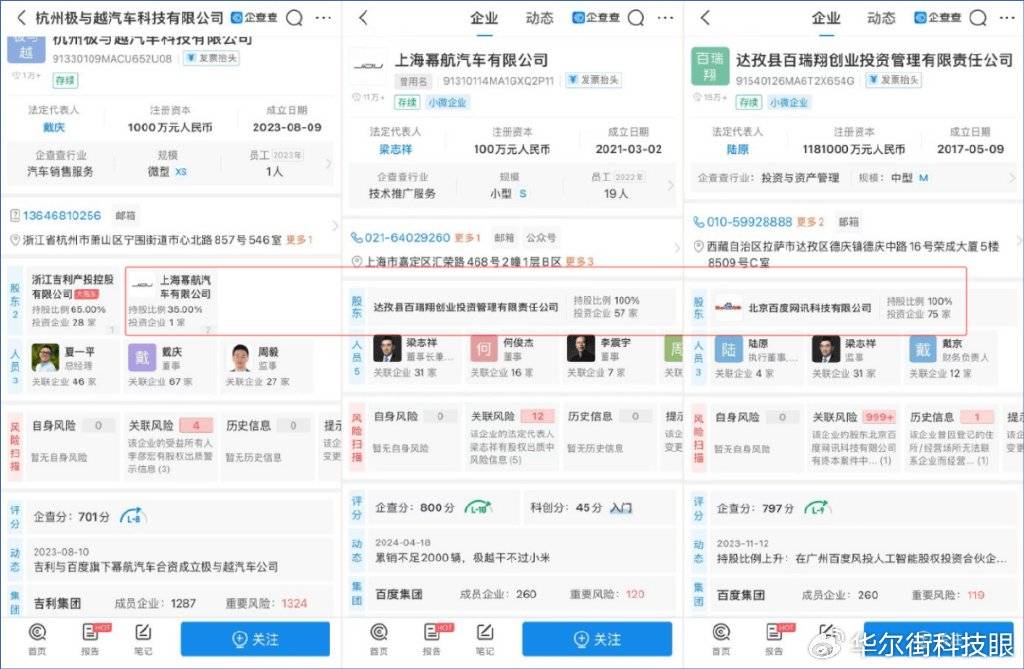Tap 北京百度网讯 shareholder logo icon
Viewport: 1024px width, 669px height.
pos(728,307)
